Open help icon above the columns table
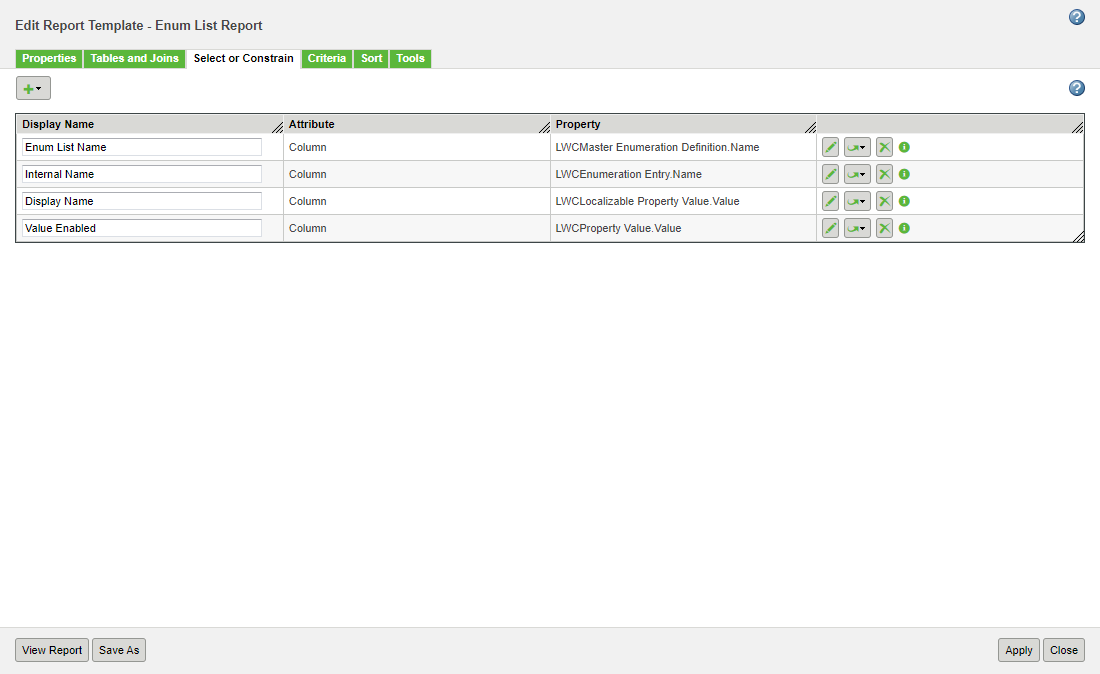 point(1076,88)
